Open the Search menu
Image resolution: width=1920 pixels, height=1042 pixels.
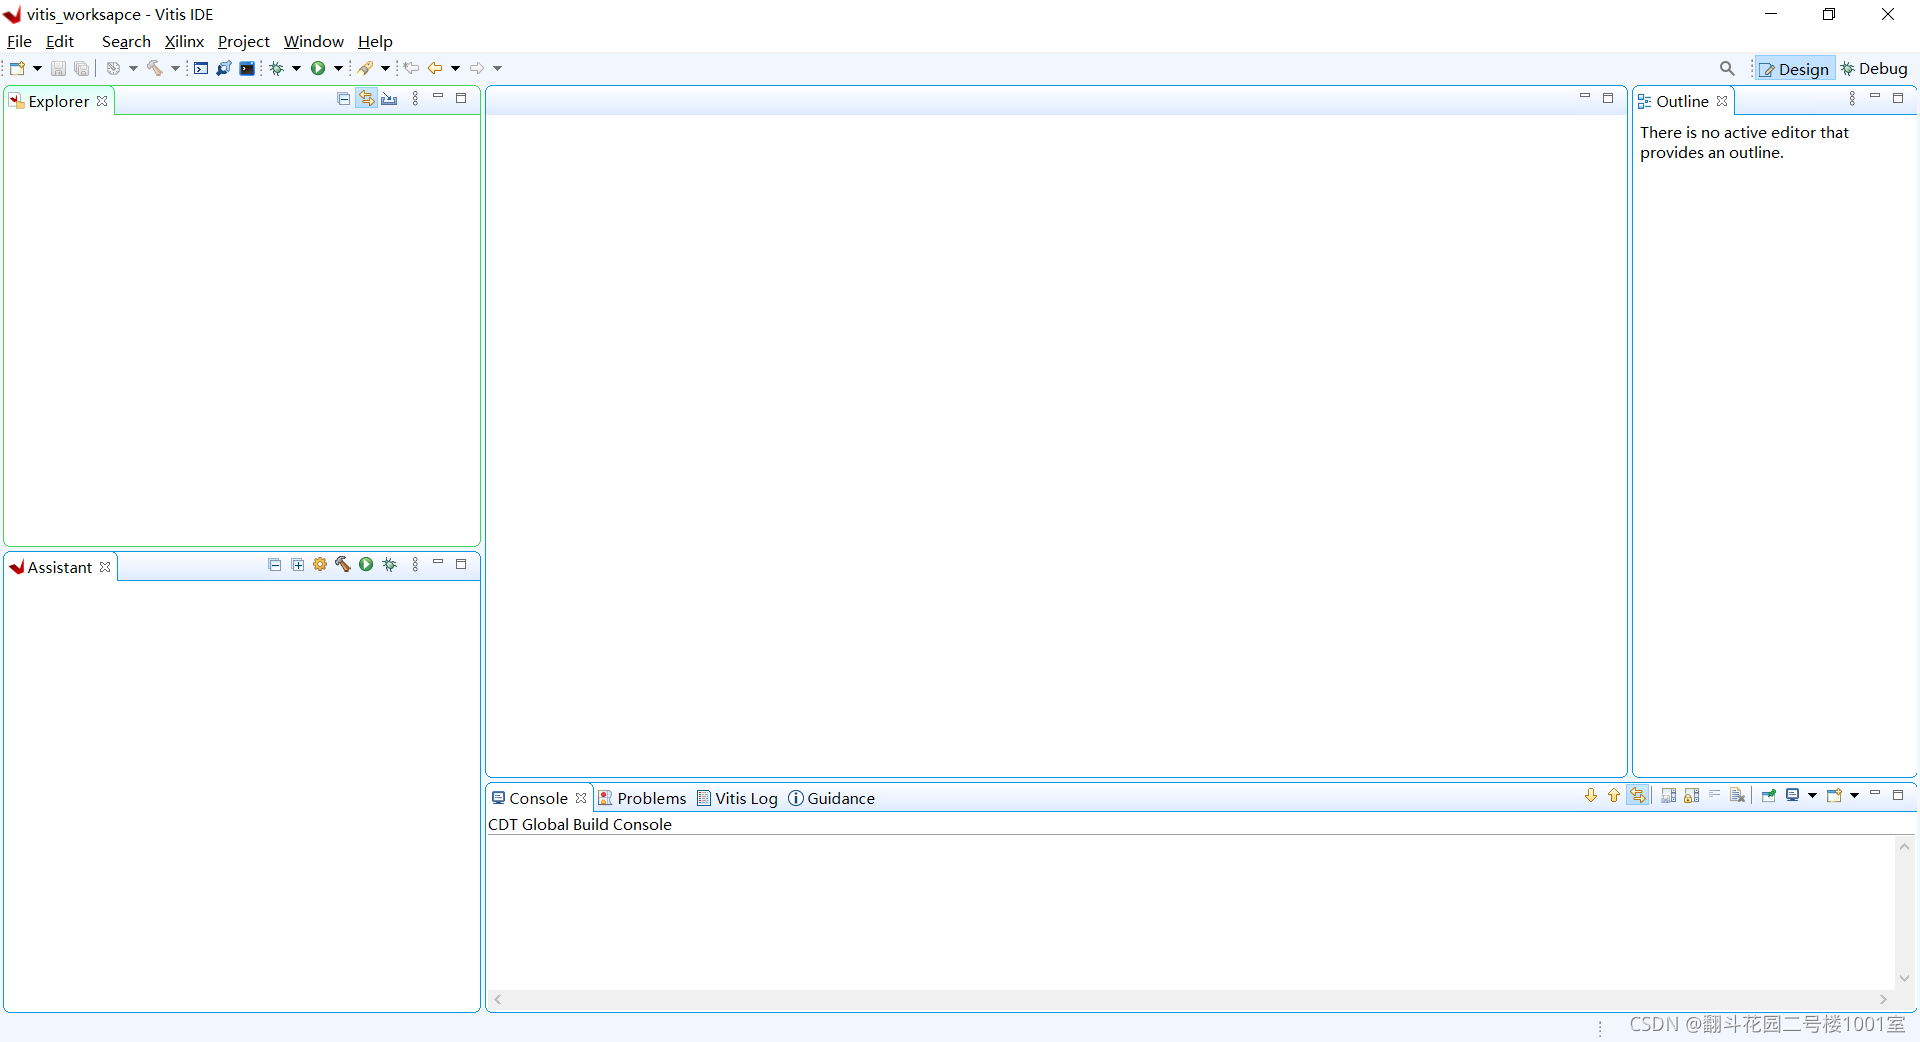point(126,41)
